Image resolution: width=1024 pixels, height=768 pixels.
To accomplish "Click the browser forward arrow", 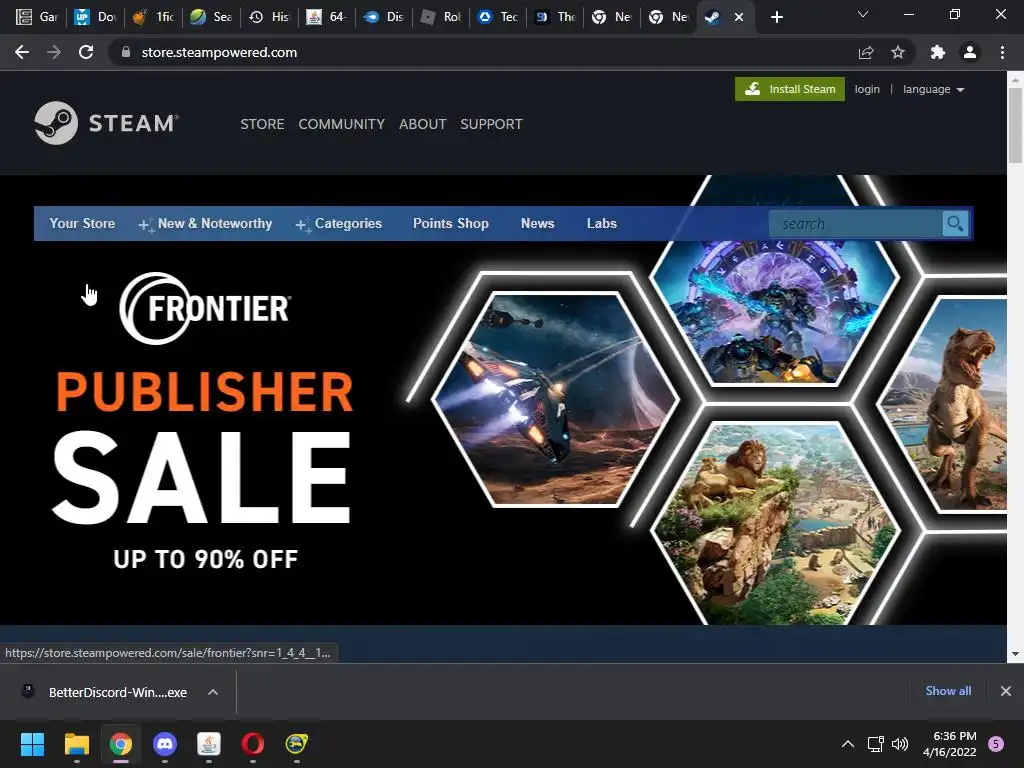I will click(54, 52).
